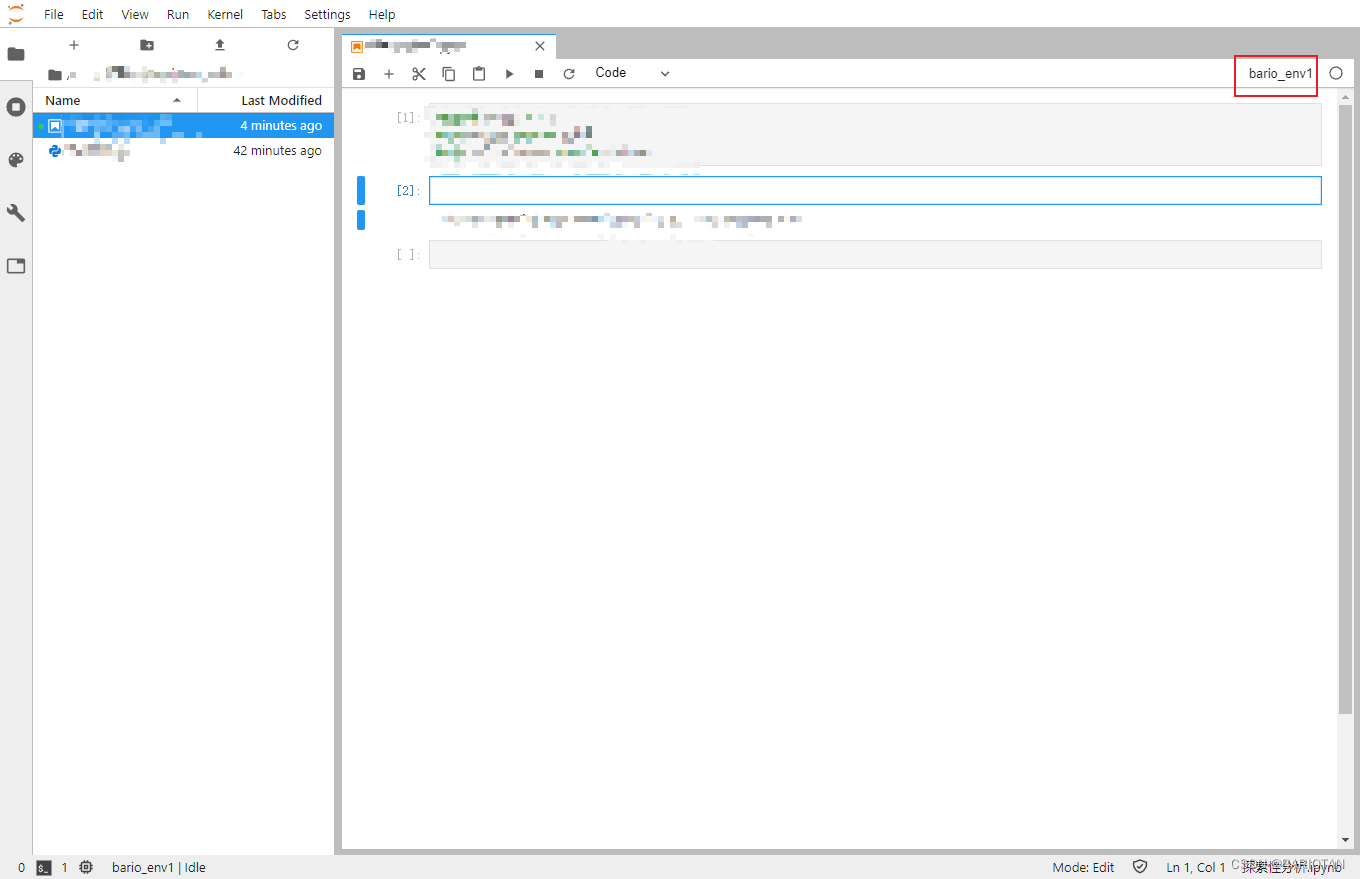
Task: Click Ln 1, Col 1 status entry
Action: coord(1195,867)
